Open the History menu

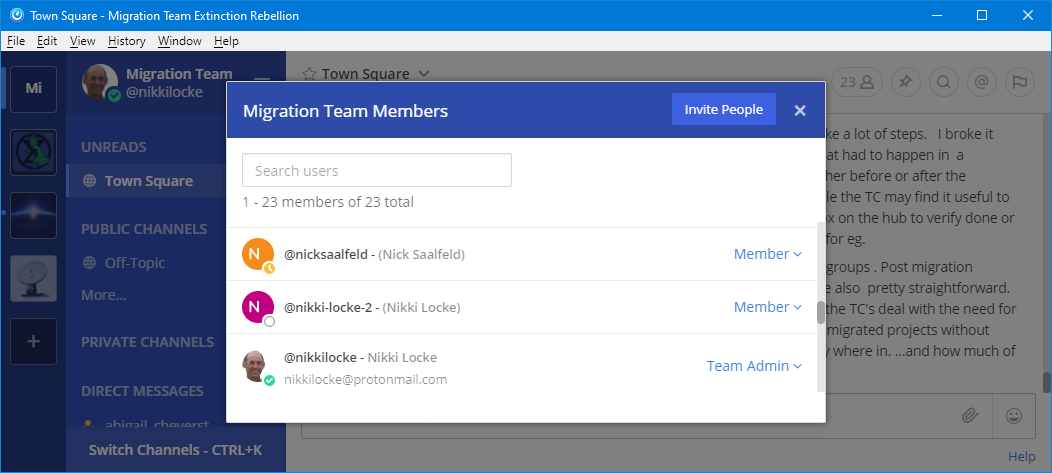(x=126, y=41)
